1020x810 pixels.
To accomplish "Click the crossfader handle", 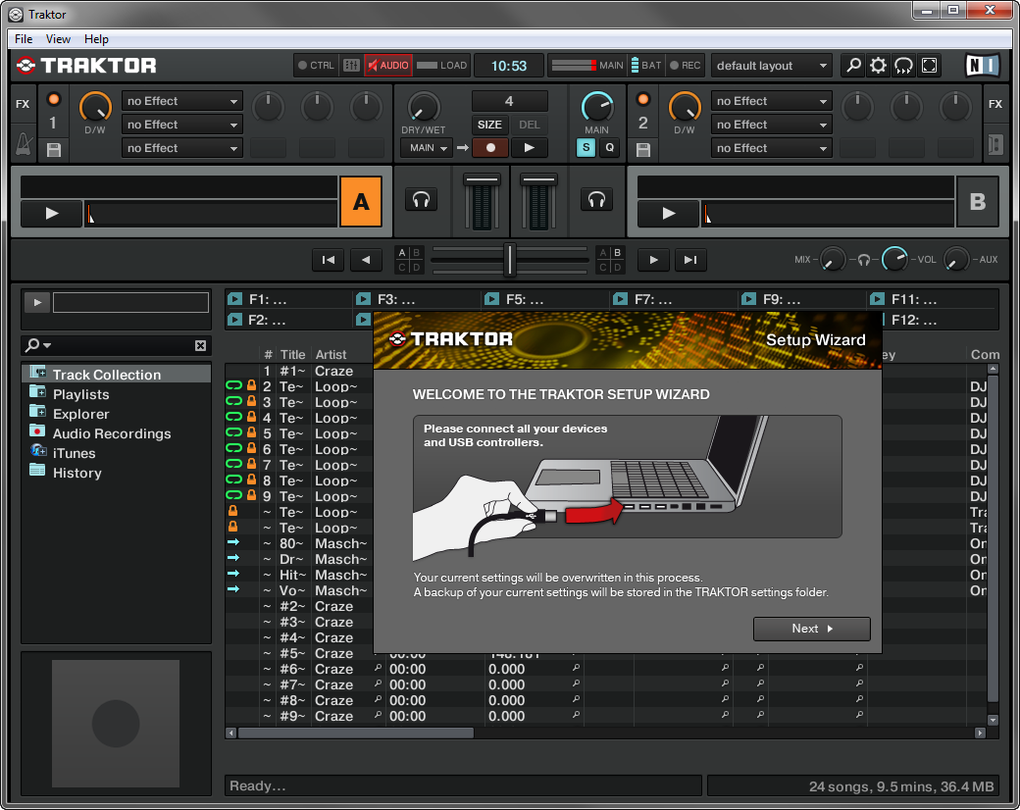I will click(510, 259).
